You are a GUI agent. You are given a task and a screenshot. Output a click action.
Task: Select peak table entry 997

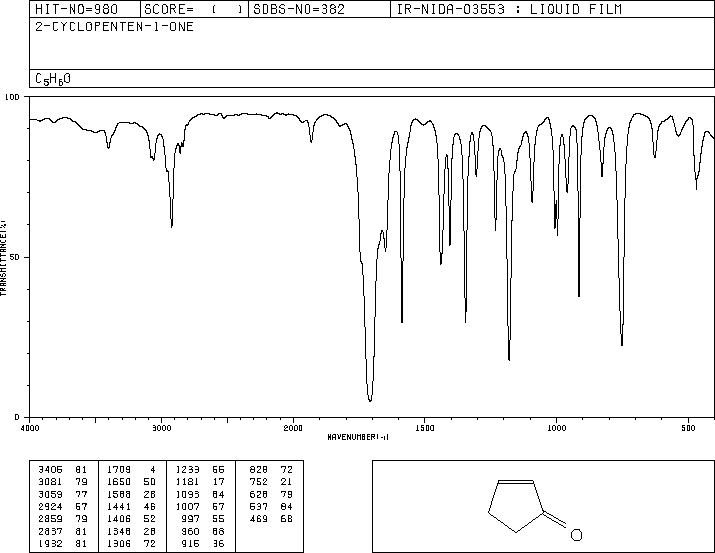coord(190,519)
